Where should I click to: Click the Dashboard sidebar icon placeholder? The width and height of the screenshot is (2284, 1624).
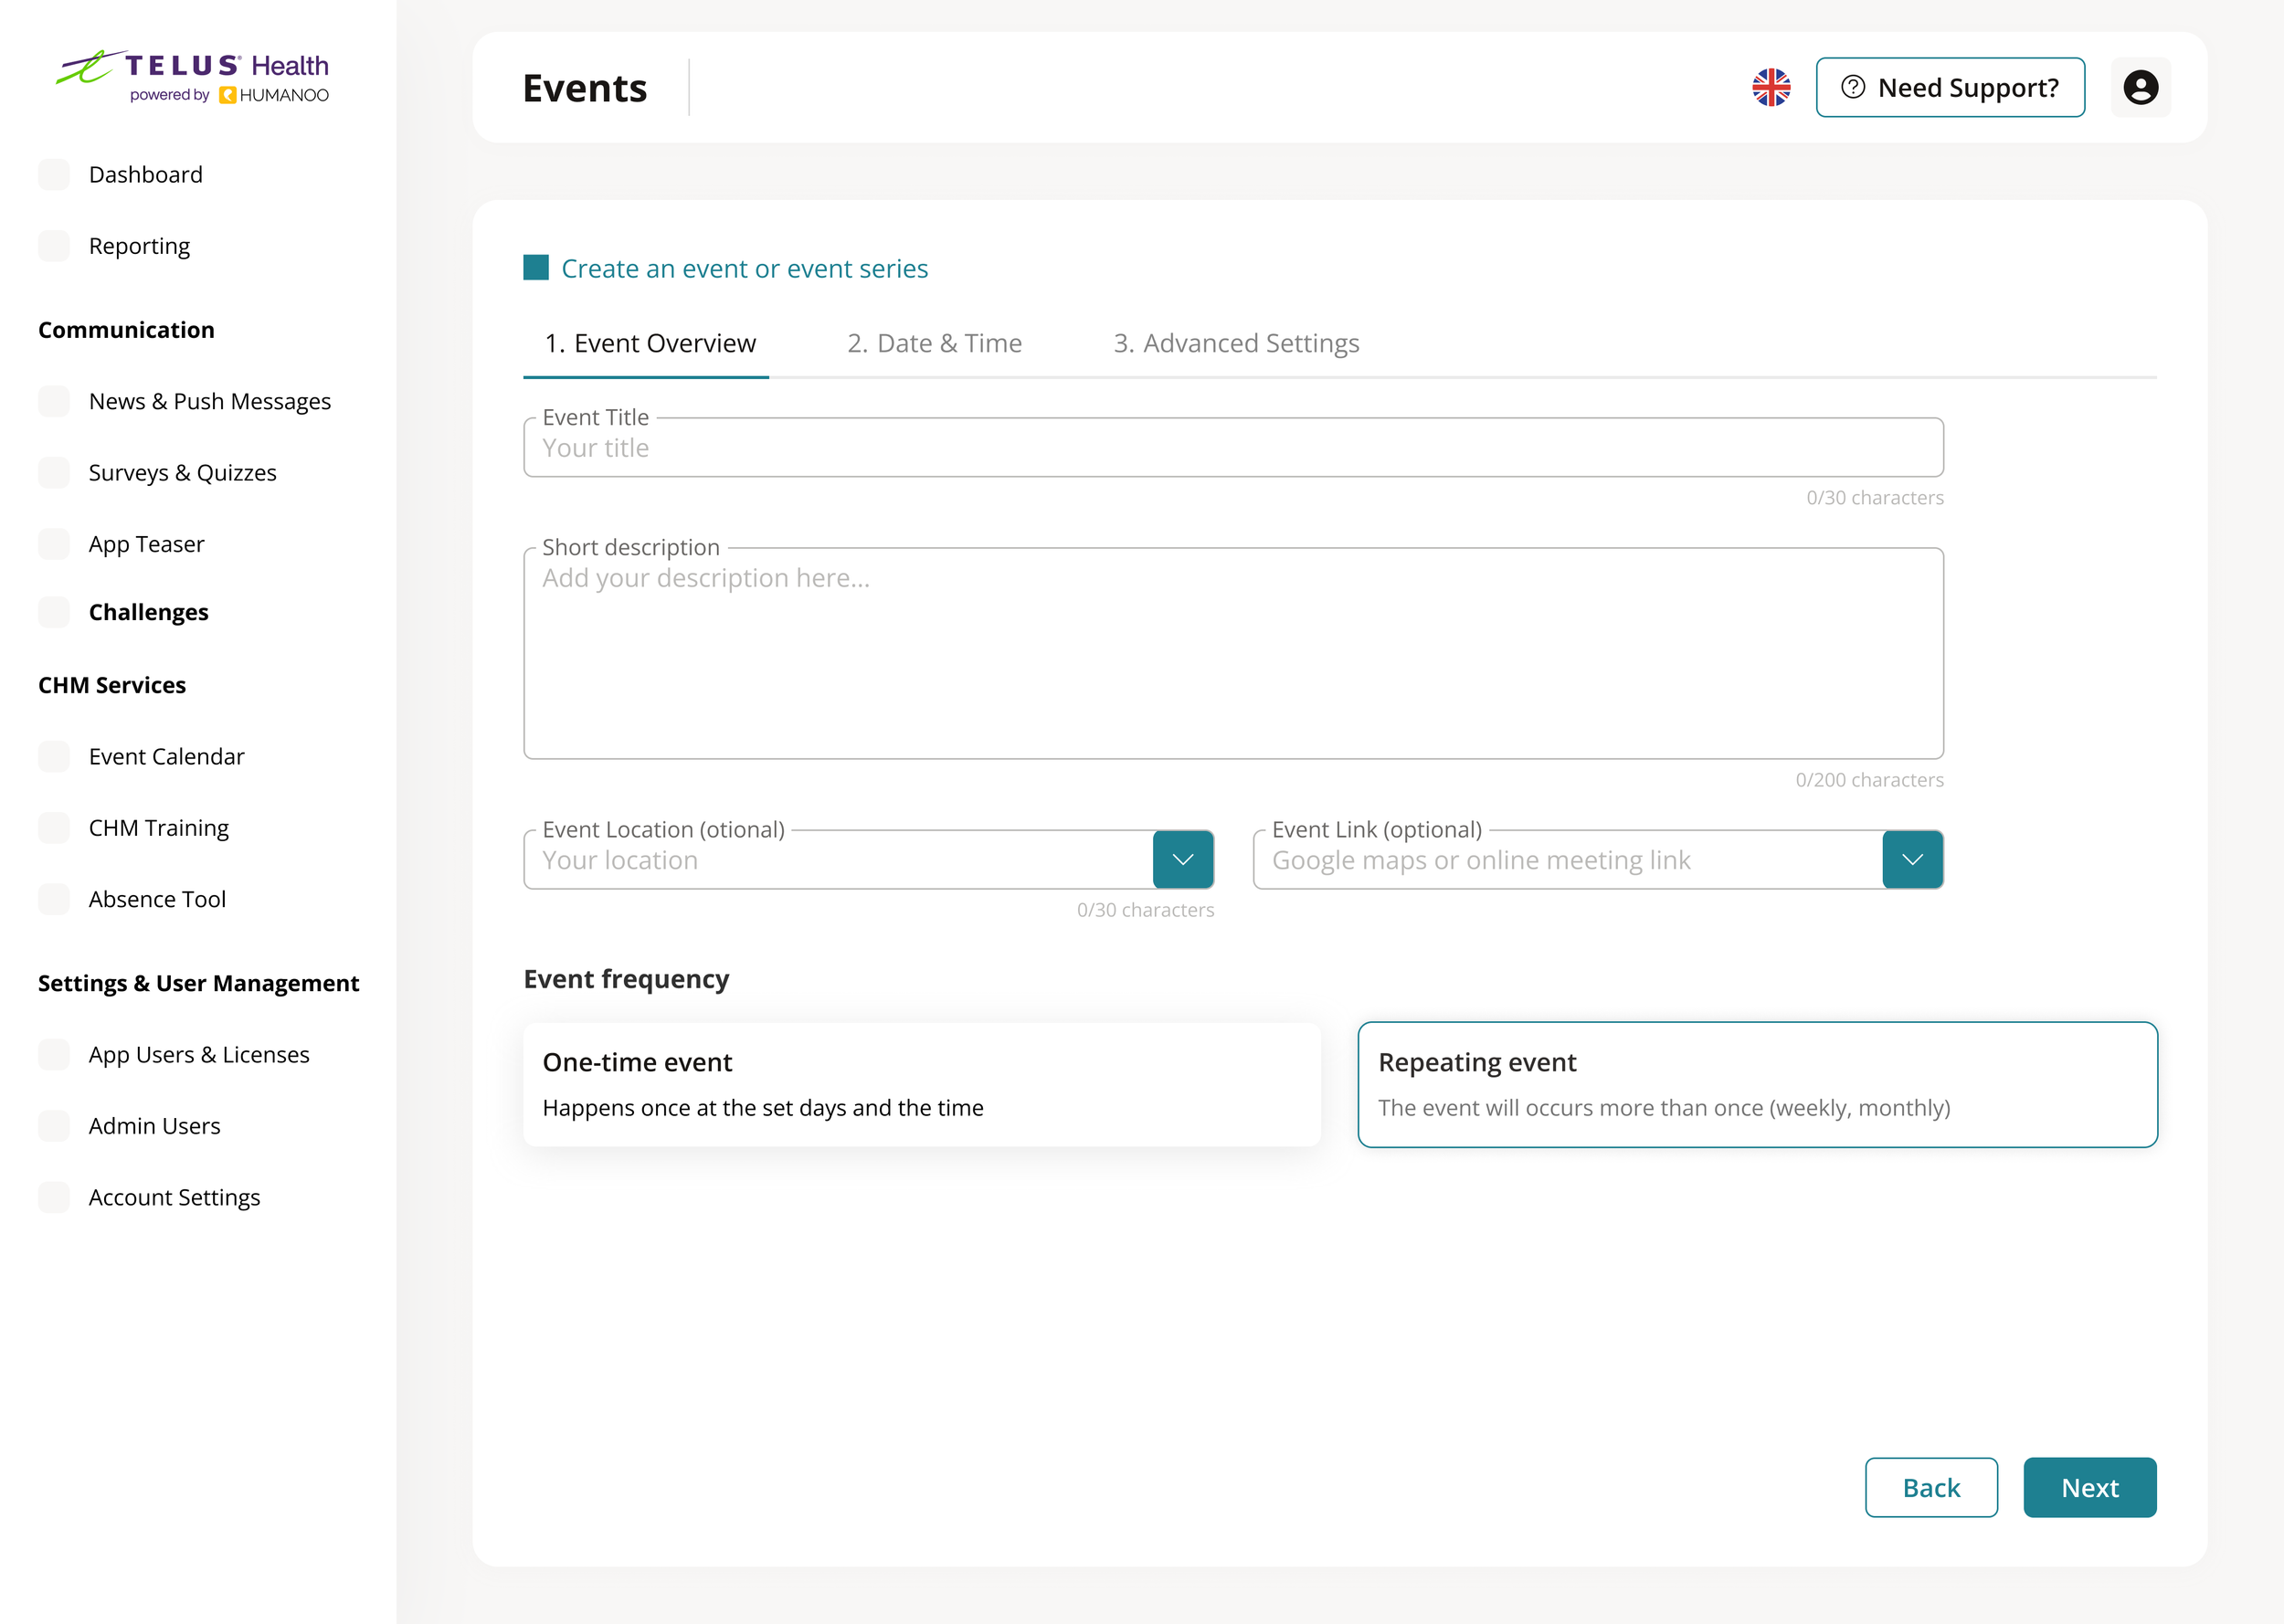pyautogui.click(x=54, y=174)
